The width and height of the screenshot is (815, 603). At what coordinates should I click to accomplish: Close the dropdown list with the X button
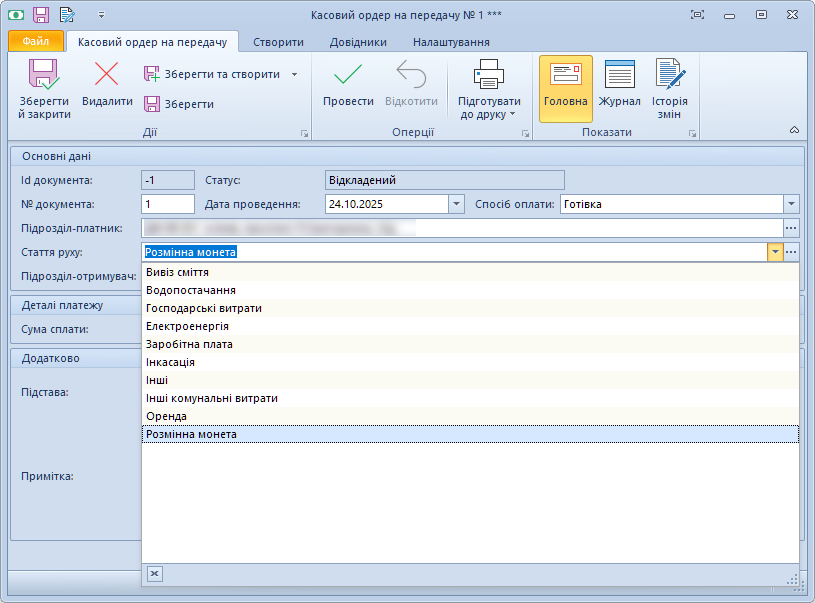pos(155,573)
